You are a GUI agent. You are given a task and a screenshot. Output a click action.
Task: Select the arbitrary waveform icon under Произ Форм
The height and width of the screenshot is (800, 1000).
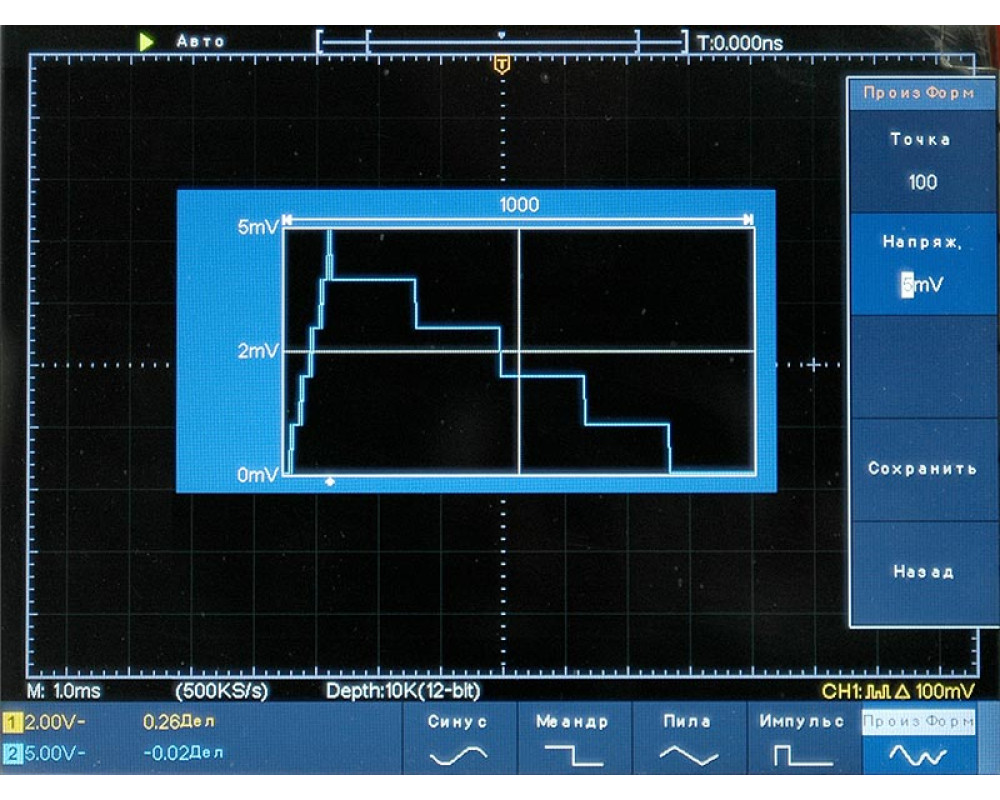918,757
